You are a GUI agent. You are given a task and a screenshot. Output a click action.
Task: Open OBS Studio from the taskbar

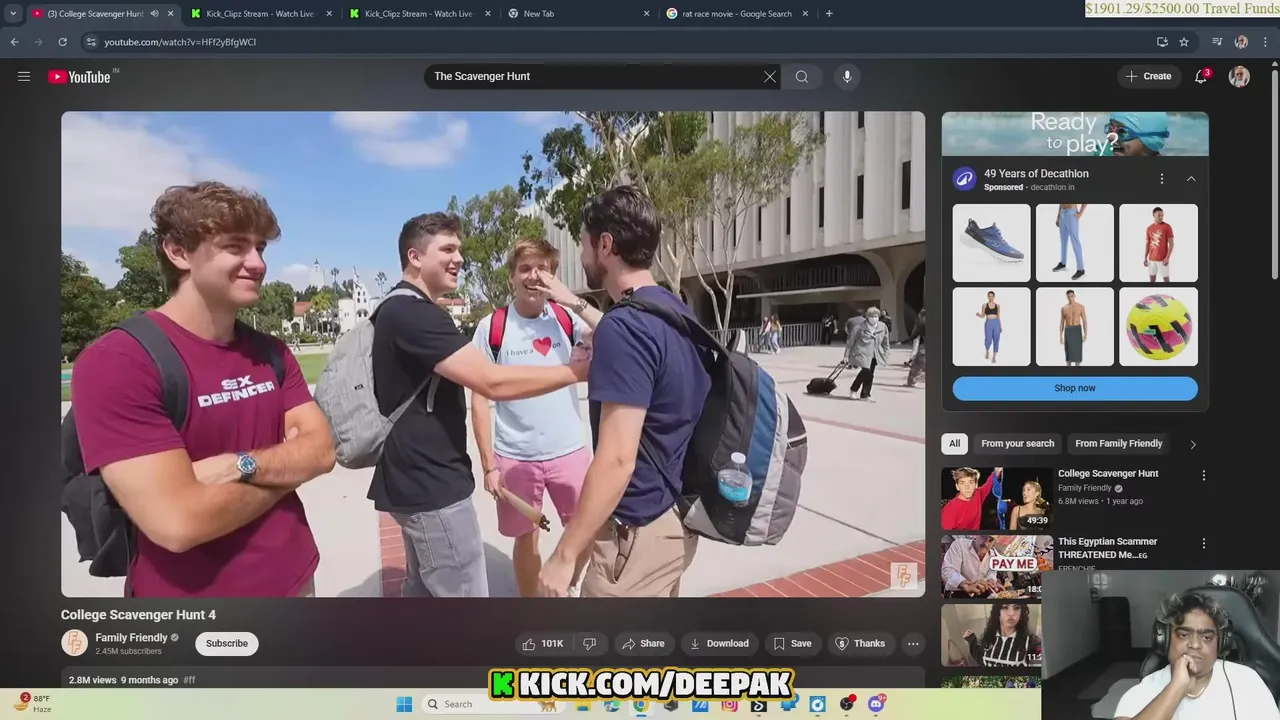coord(847,704)
